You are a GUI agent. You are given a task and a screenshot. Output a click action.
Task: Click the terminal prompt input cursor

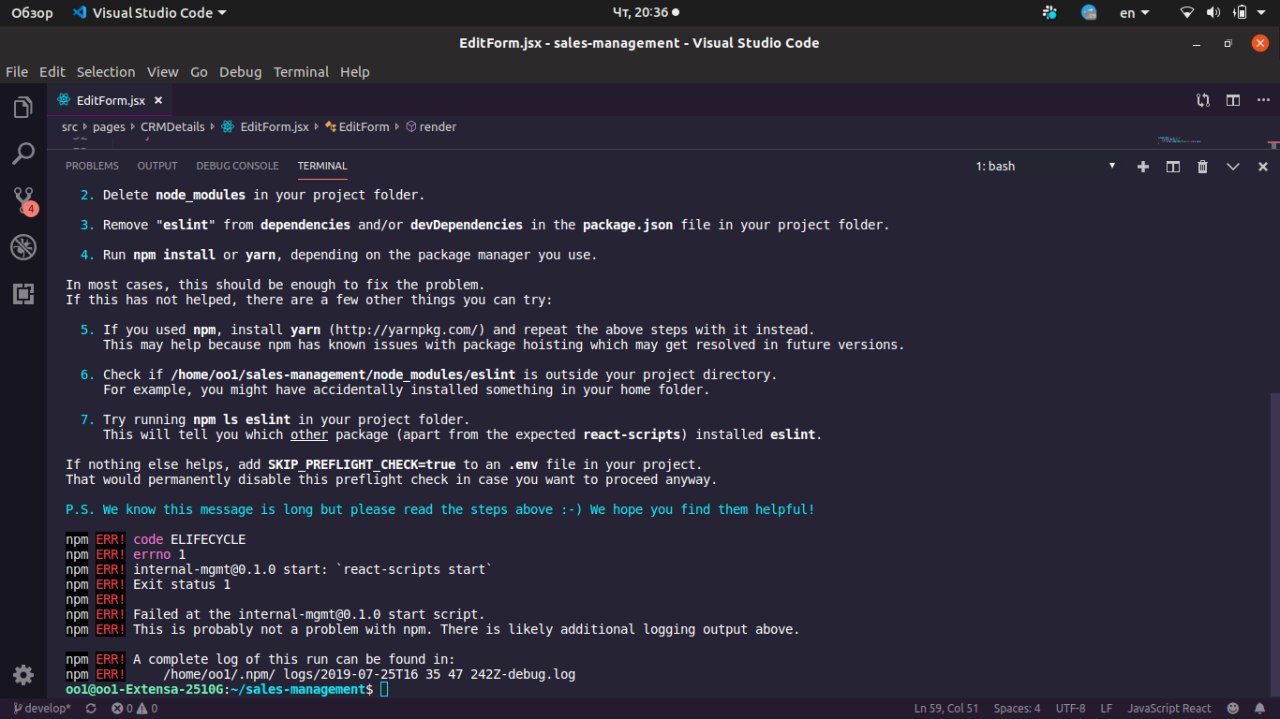point(384,690)
